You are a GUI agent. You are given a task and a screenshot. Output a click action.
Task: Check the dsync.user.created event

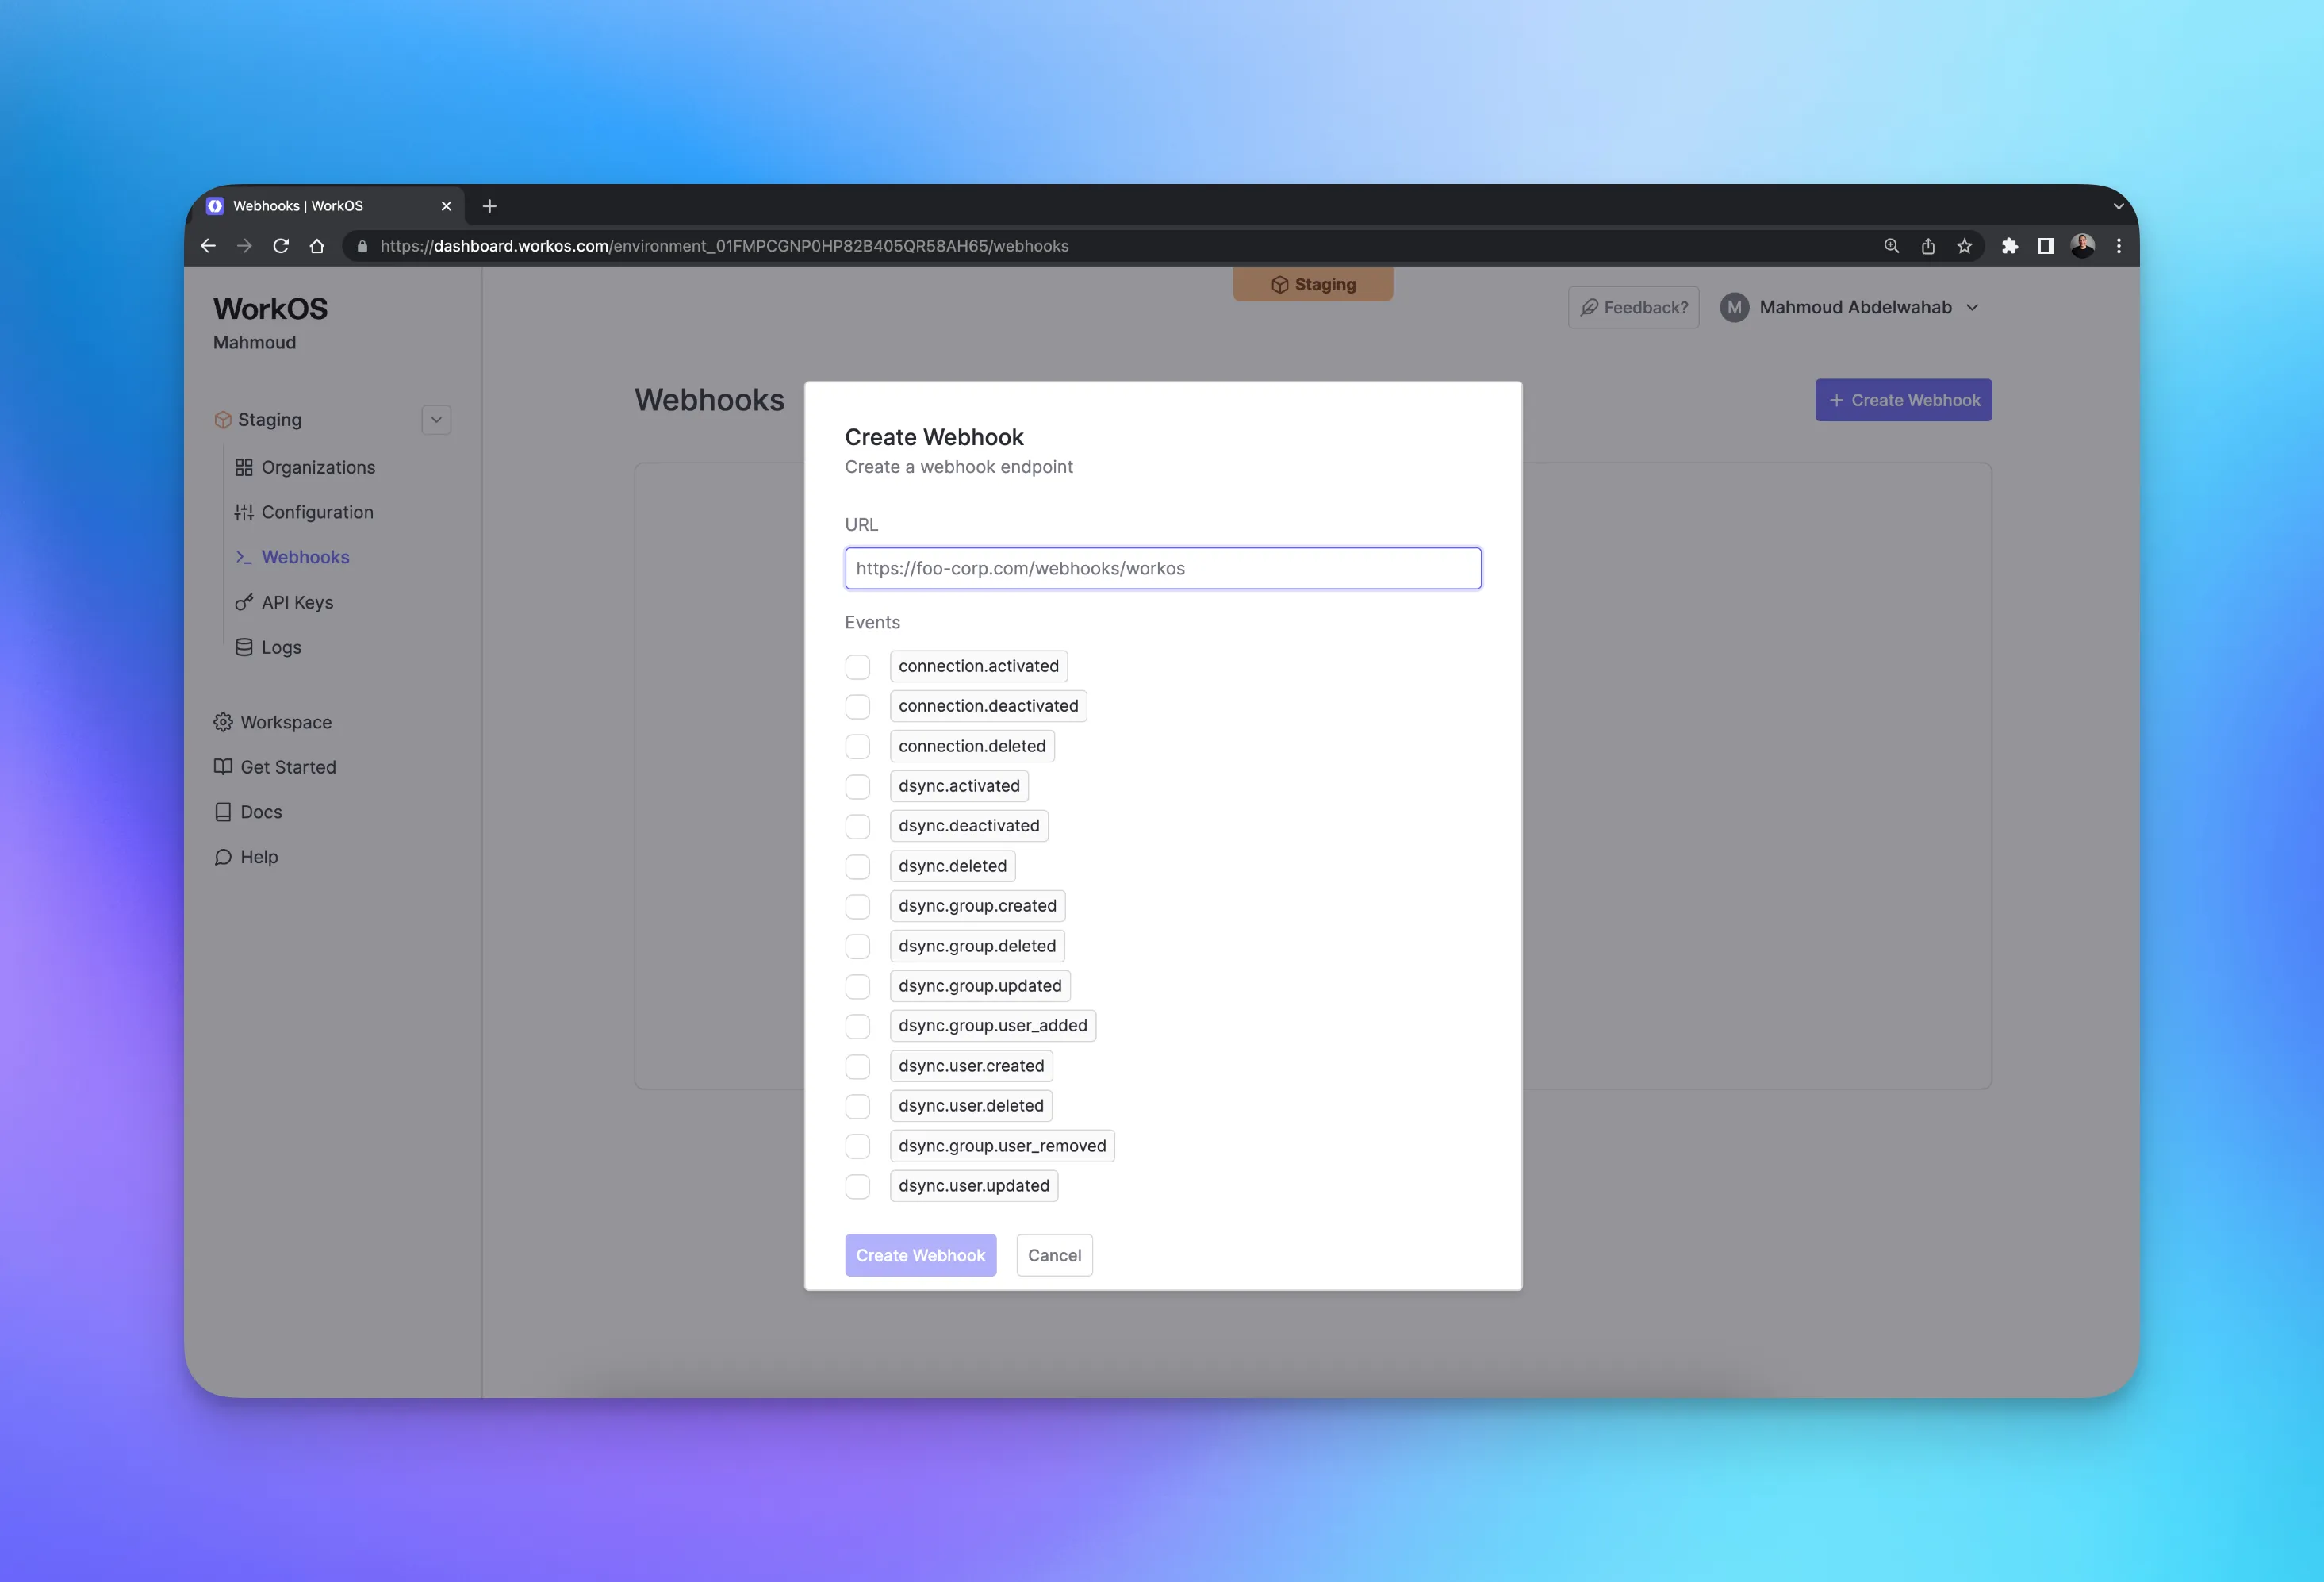pos(857,1067)
